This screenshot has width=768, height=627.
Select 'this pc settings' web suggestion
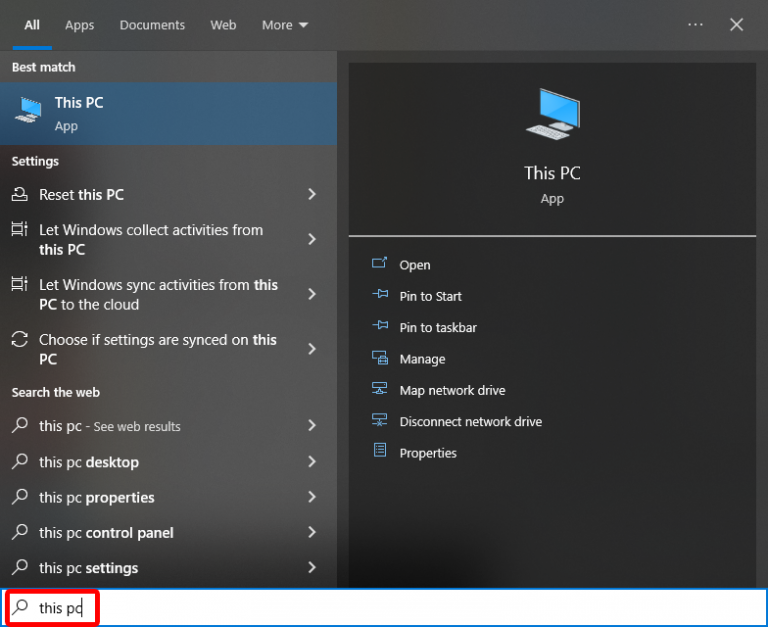[x=168, y=568]
